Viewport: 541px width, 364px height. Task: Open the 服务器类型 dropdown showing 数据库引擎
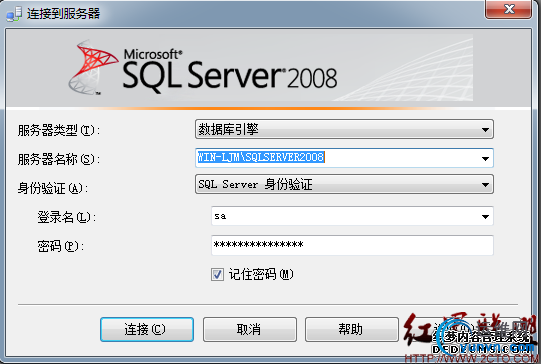[344, 129]
